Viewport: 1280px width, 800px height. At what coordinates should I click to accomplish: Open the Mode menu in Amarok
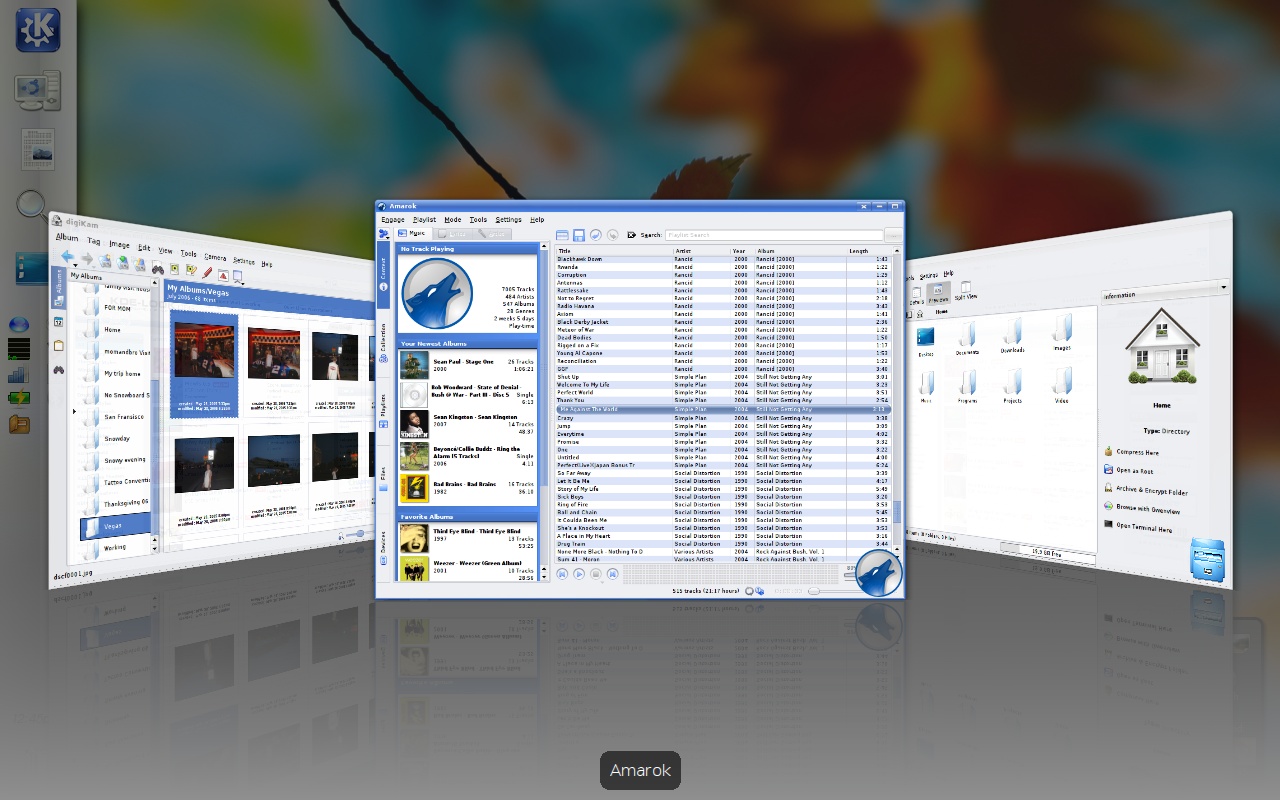[453, 219]
